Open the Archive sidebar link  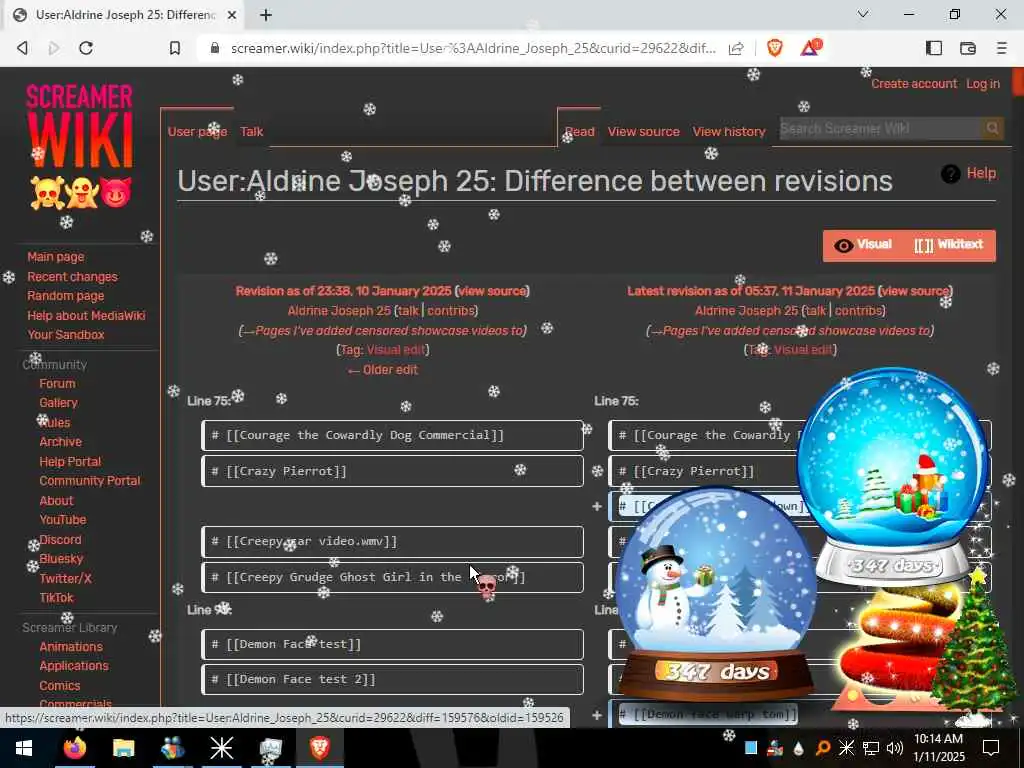click(60, 442)
